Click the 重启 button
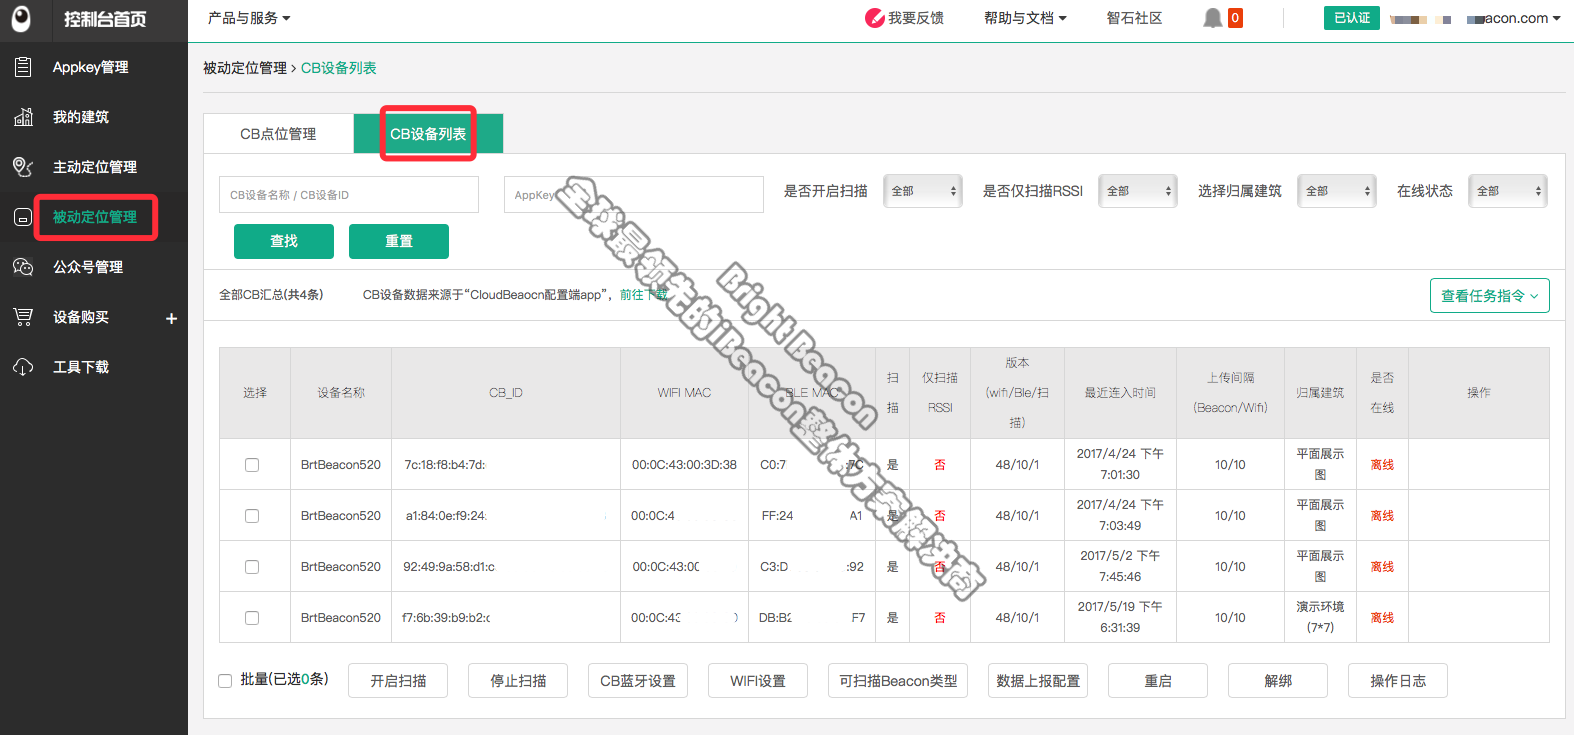 [1158, 681]
